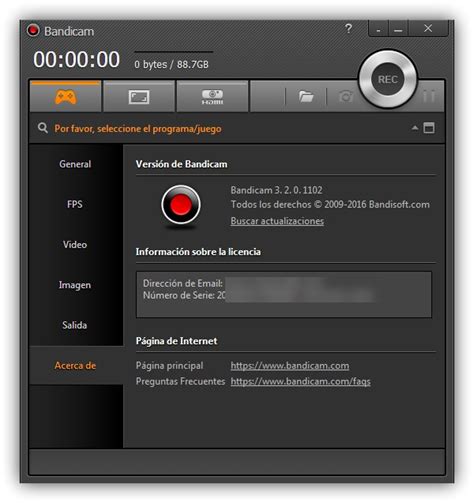Open the https://www.bandicam.com homepage link
Image resolution: width=474 pixels, height=503 pixels.
[x=290, y=366]
